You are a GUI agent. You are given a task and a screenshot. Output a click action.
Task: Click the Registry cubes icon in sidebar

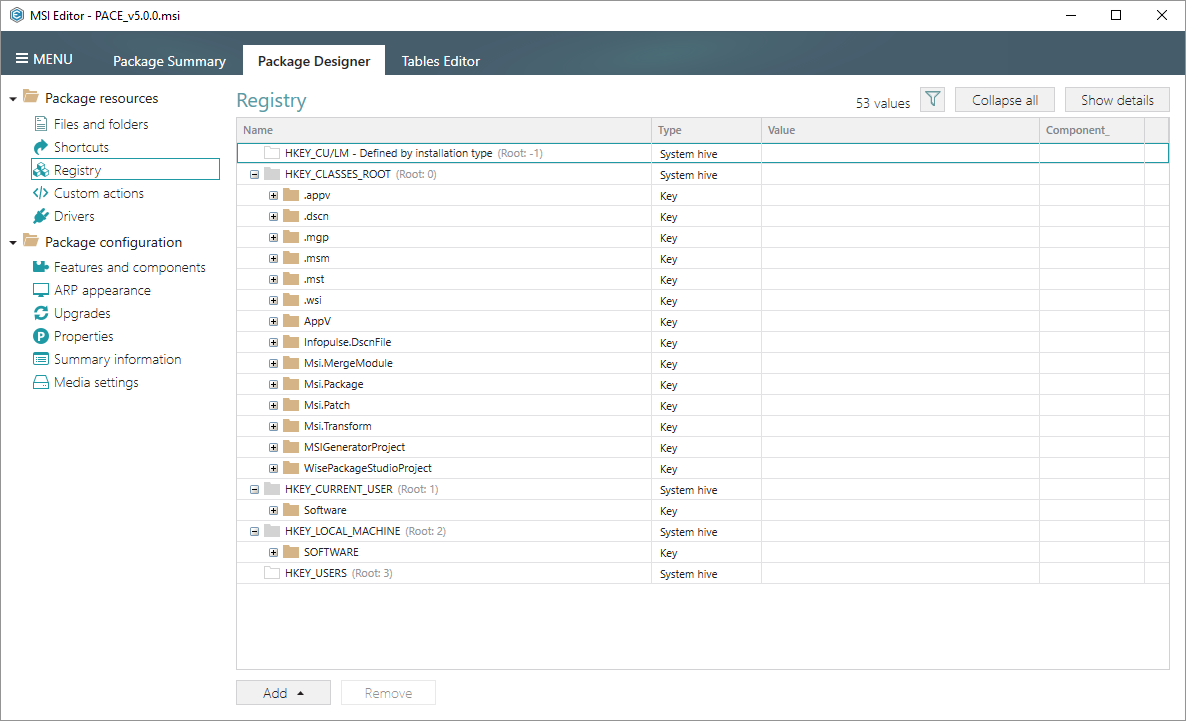tap(41, 170)
